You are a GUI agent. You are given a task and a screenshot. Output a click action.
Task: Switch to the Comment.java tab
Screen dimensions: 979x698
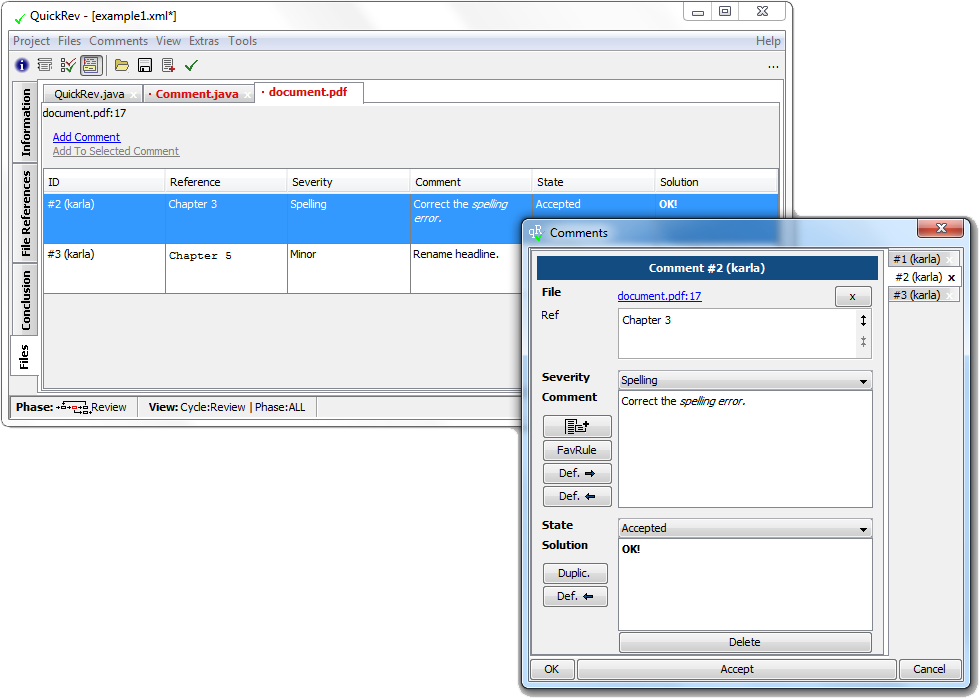197,94
